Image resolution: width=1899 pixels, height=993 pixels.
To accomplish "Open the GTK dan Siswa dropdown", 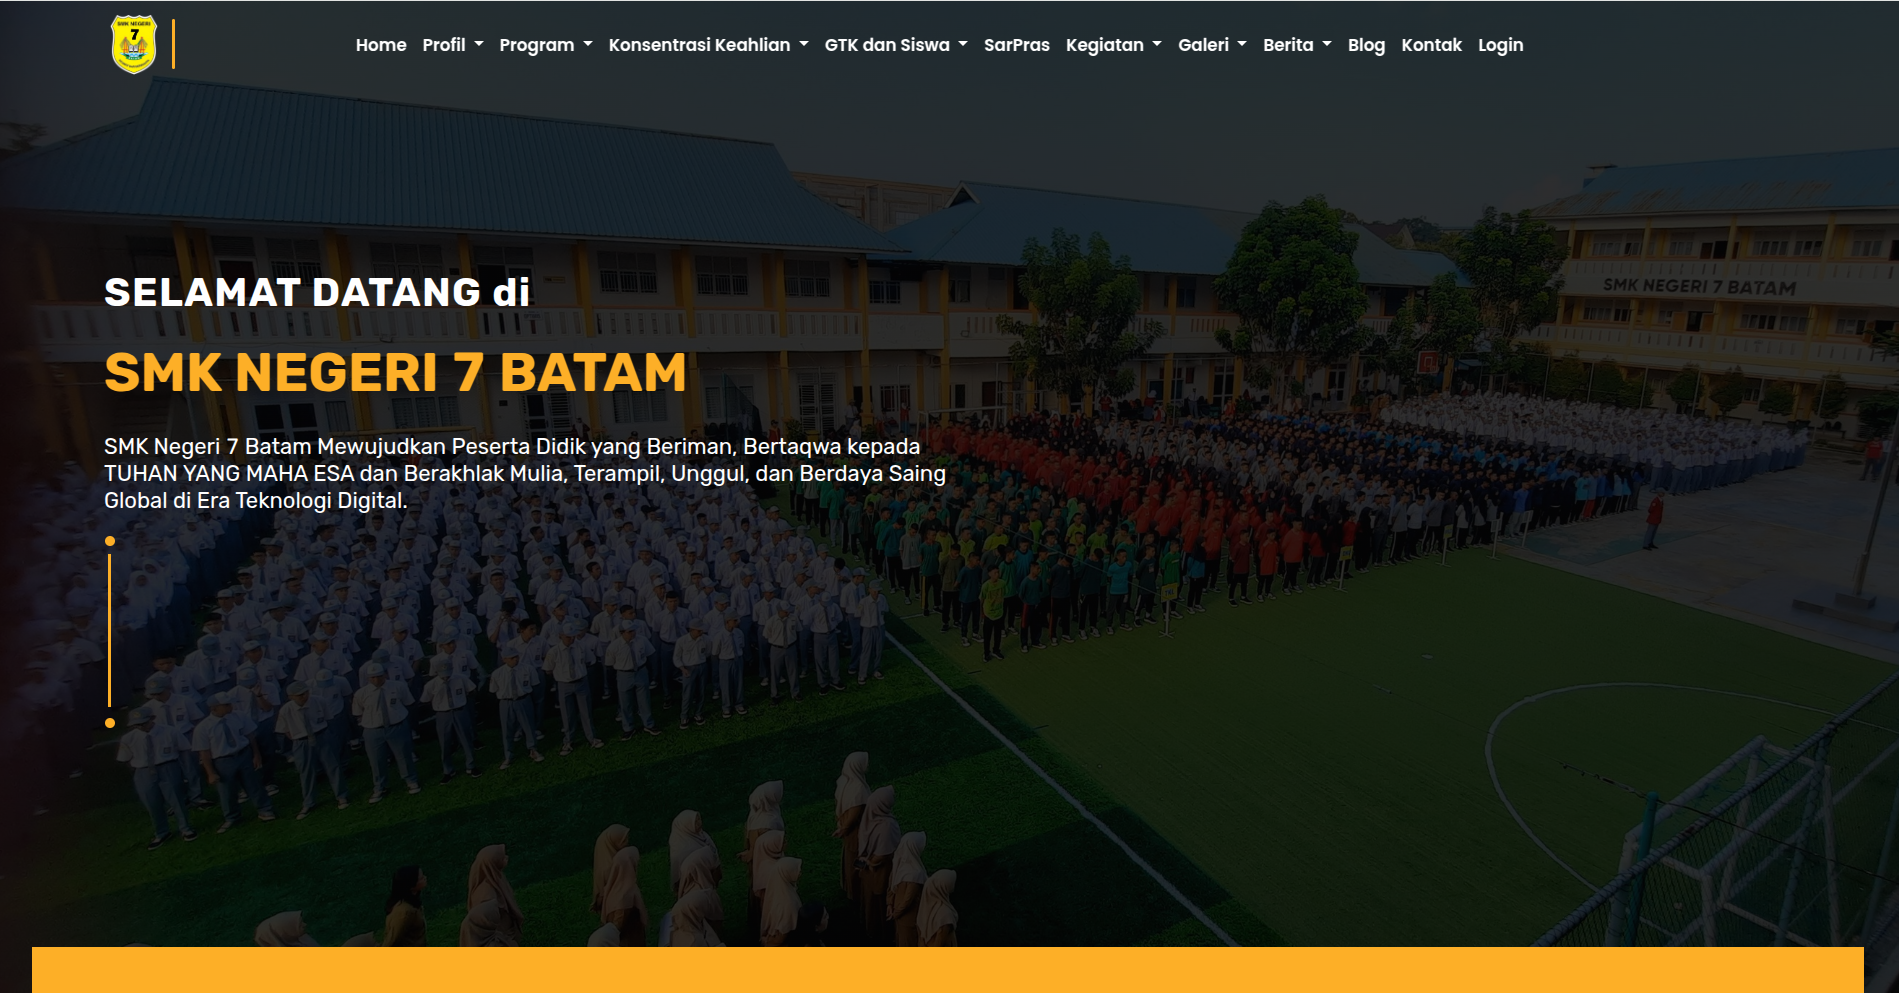I will coord(895,45).
